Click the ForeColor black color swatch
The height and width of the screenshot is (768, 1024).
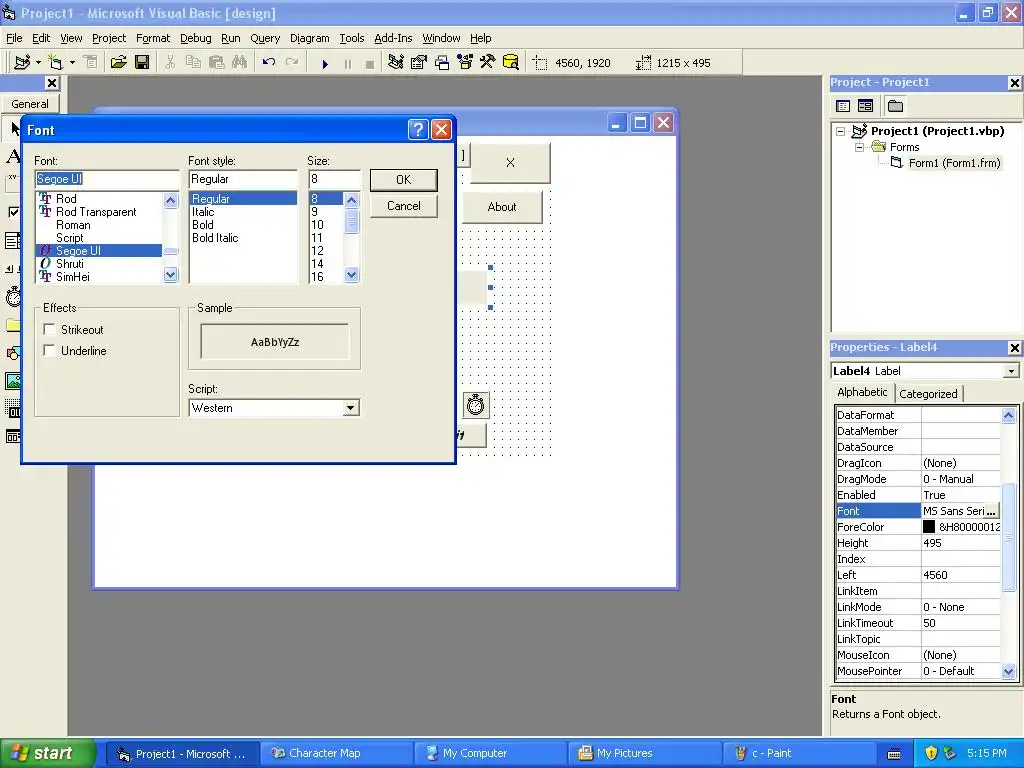pyautogui.click(x=929, y=527)
